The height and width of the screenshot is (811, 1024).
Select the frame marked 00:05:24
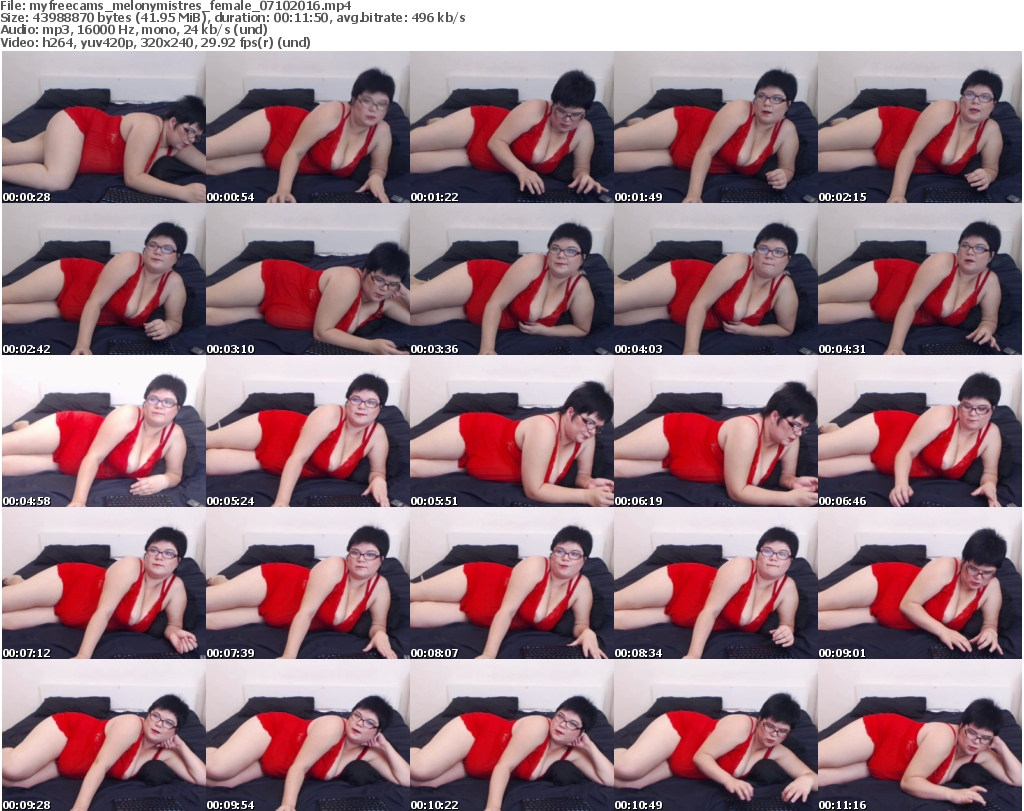coord(308,432)
